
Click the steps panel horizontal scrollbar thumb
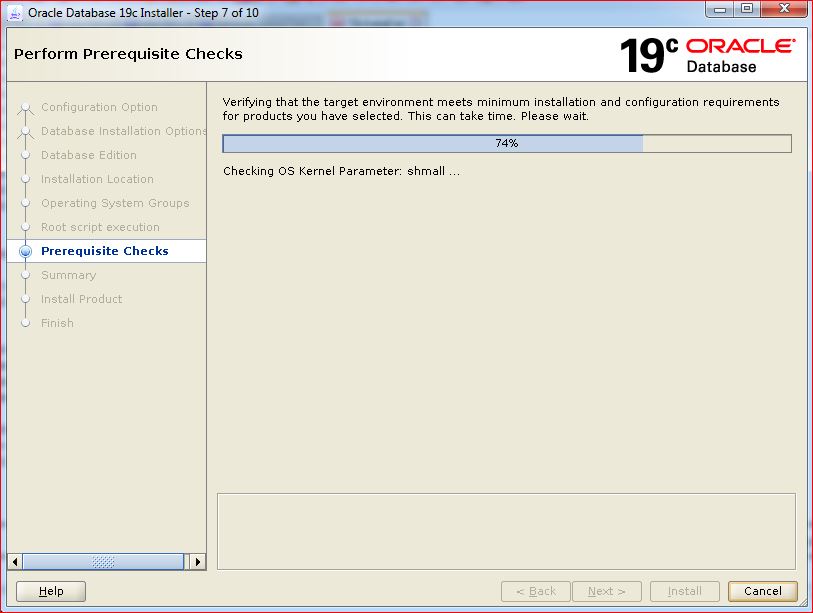pos(103,562)
